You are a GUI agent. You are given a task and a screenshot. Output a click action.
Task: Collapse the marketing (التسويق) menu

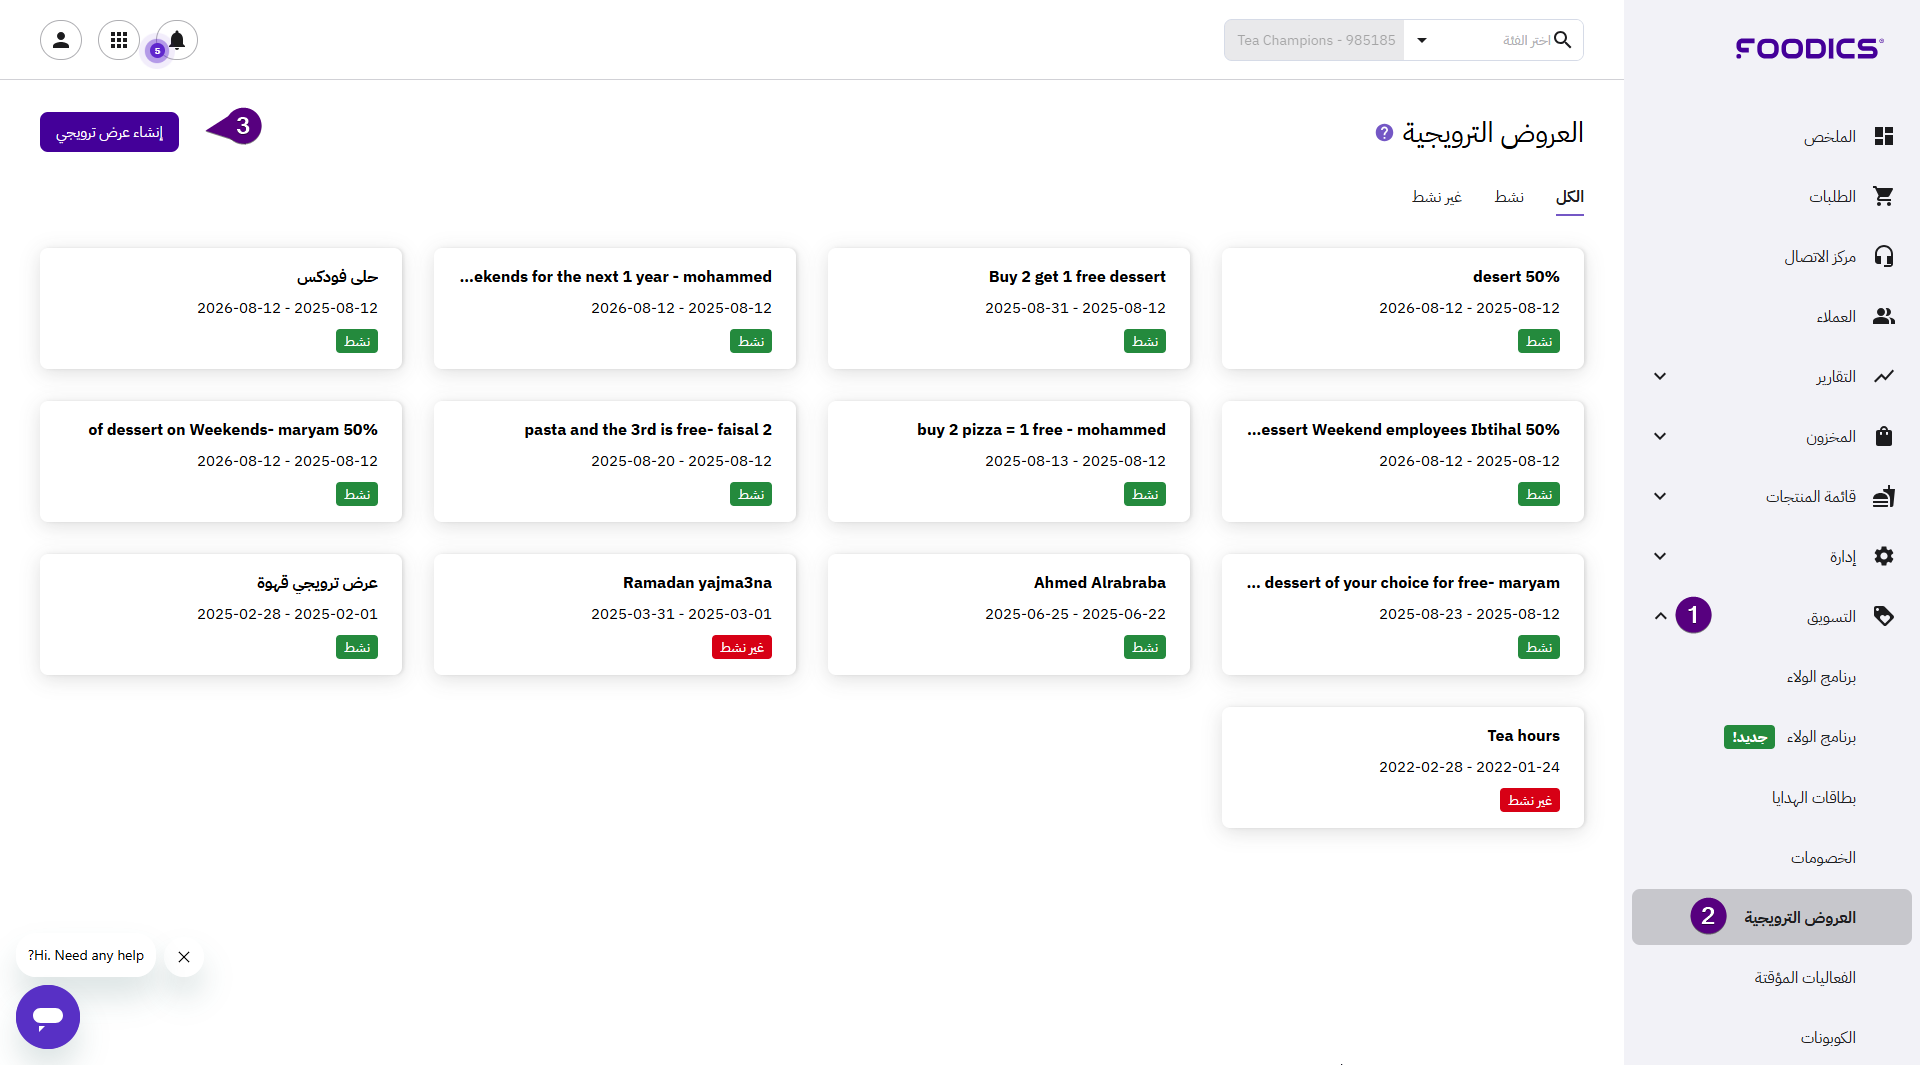(x=1660, y=616)
